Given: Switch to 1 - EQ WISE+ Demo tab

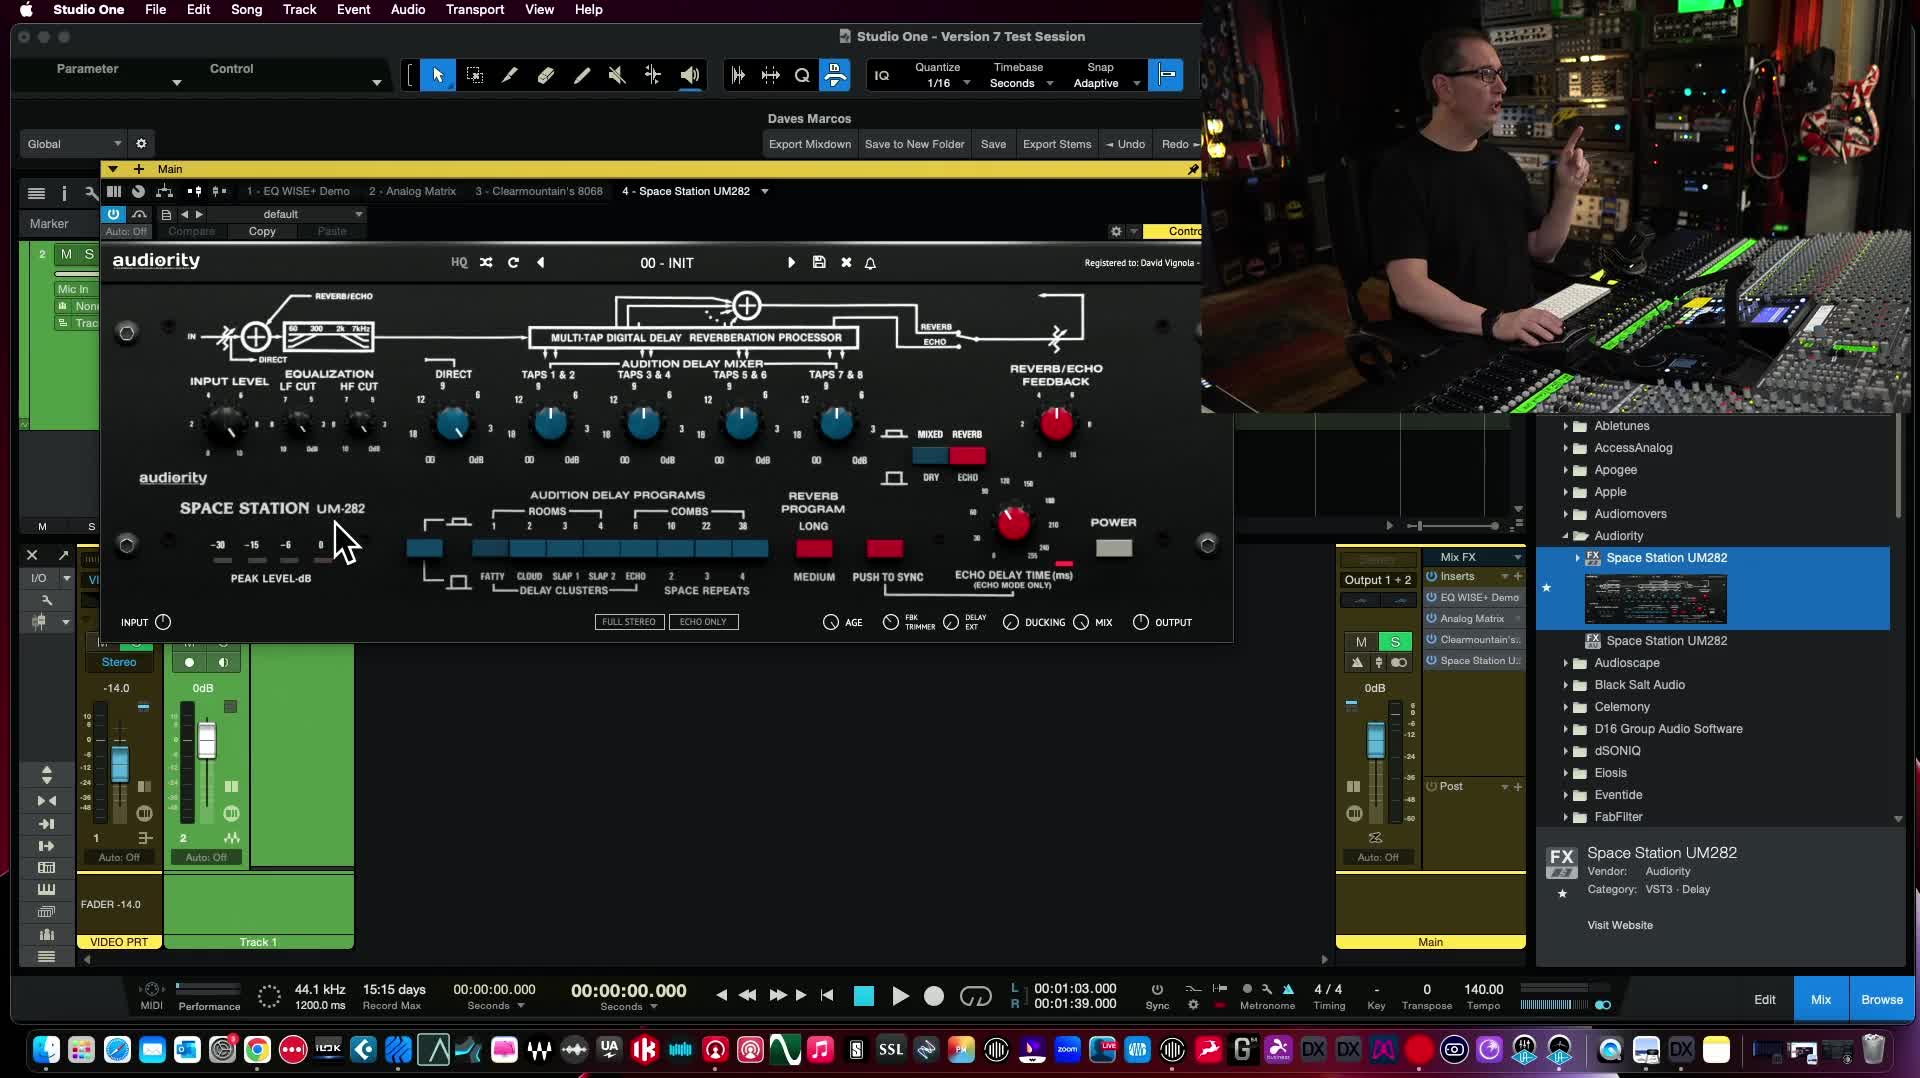Looking at the screenshot, I should [298, 191].
